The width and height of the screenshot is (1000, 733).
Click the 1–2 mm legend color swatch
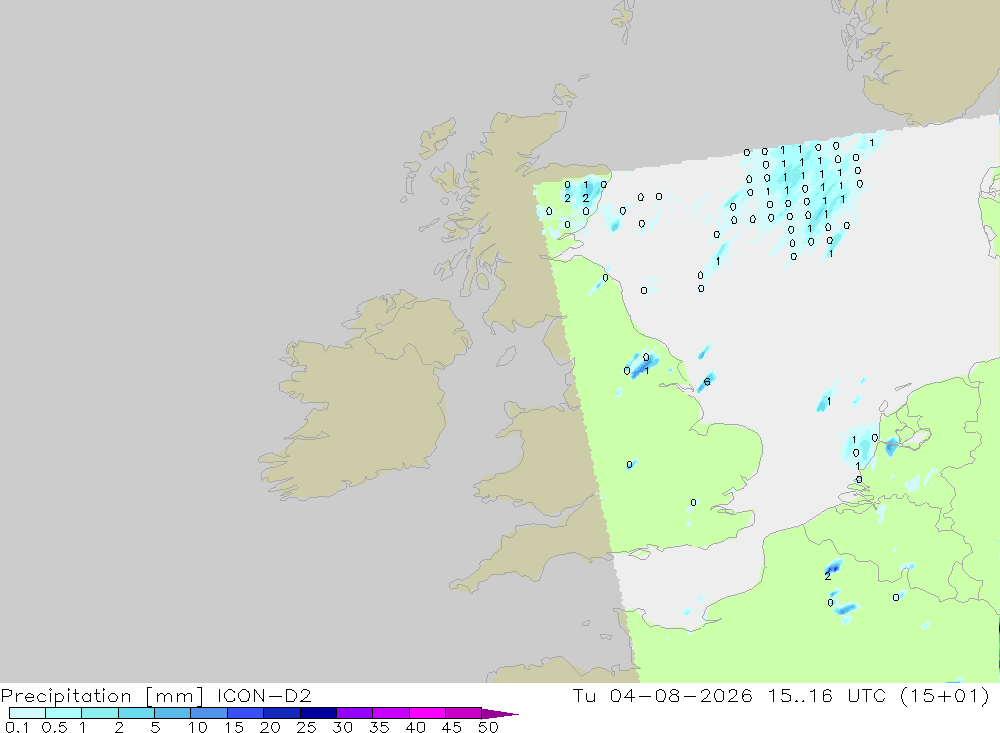coord(100,713)
